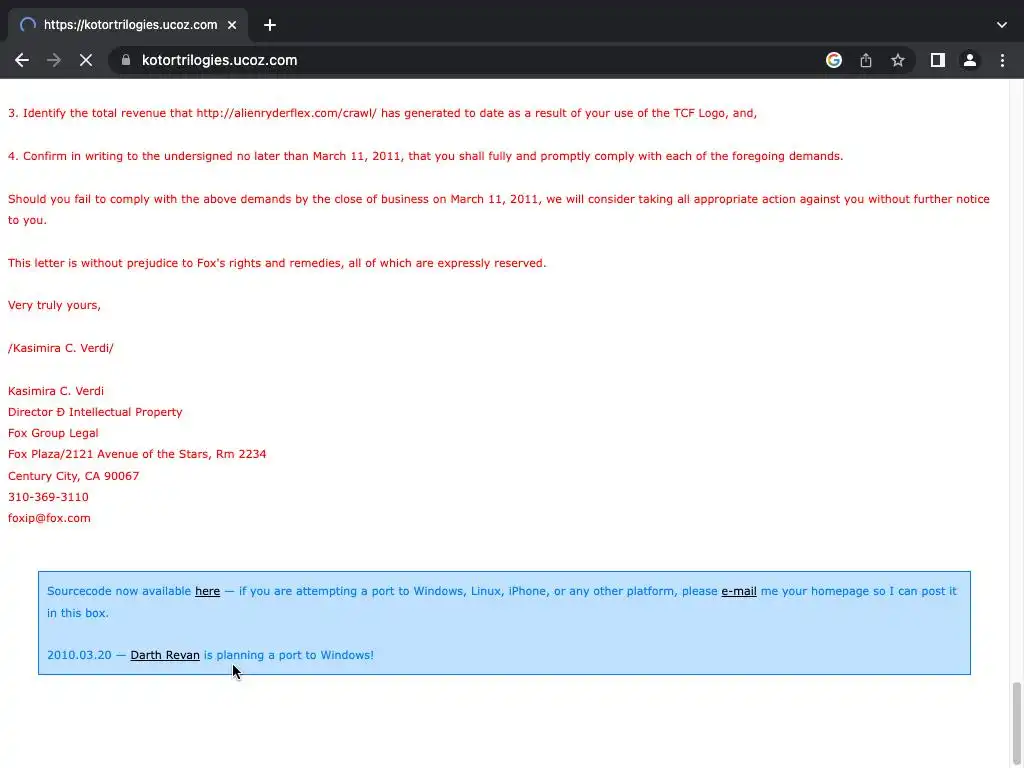Close the kotortrilogies tab

point(232,25)
